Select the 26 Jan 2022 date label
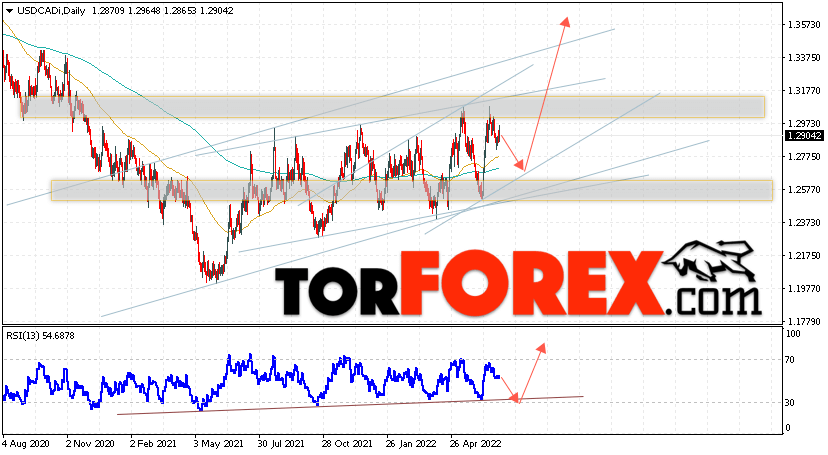This screenshot has height=455, width=828. pos(411,444)
